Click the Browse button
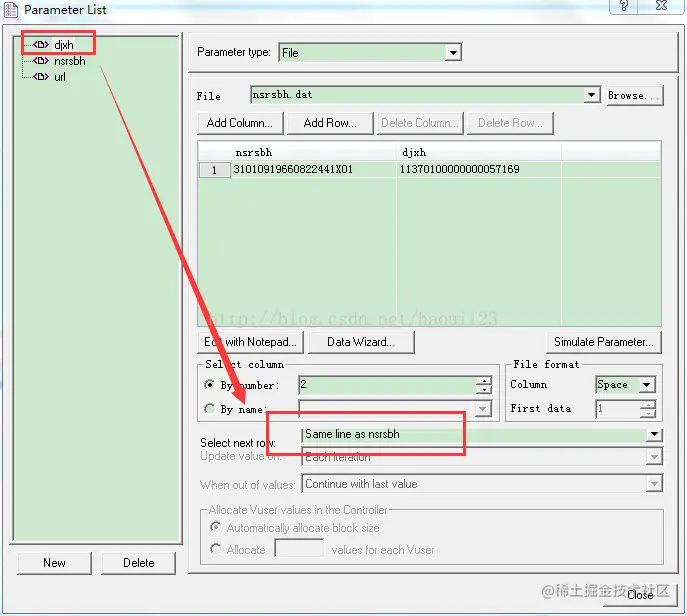This screenshot has height=616, width=687. 634,96
